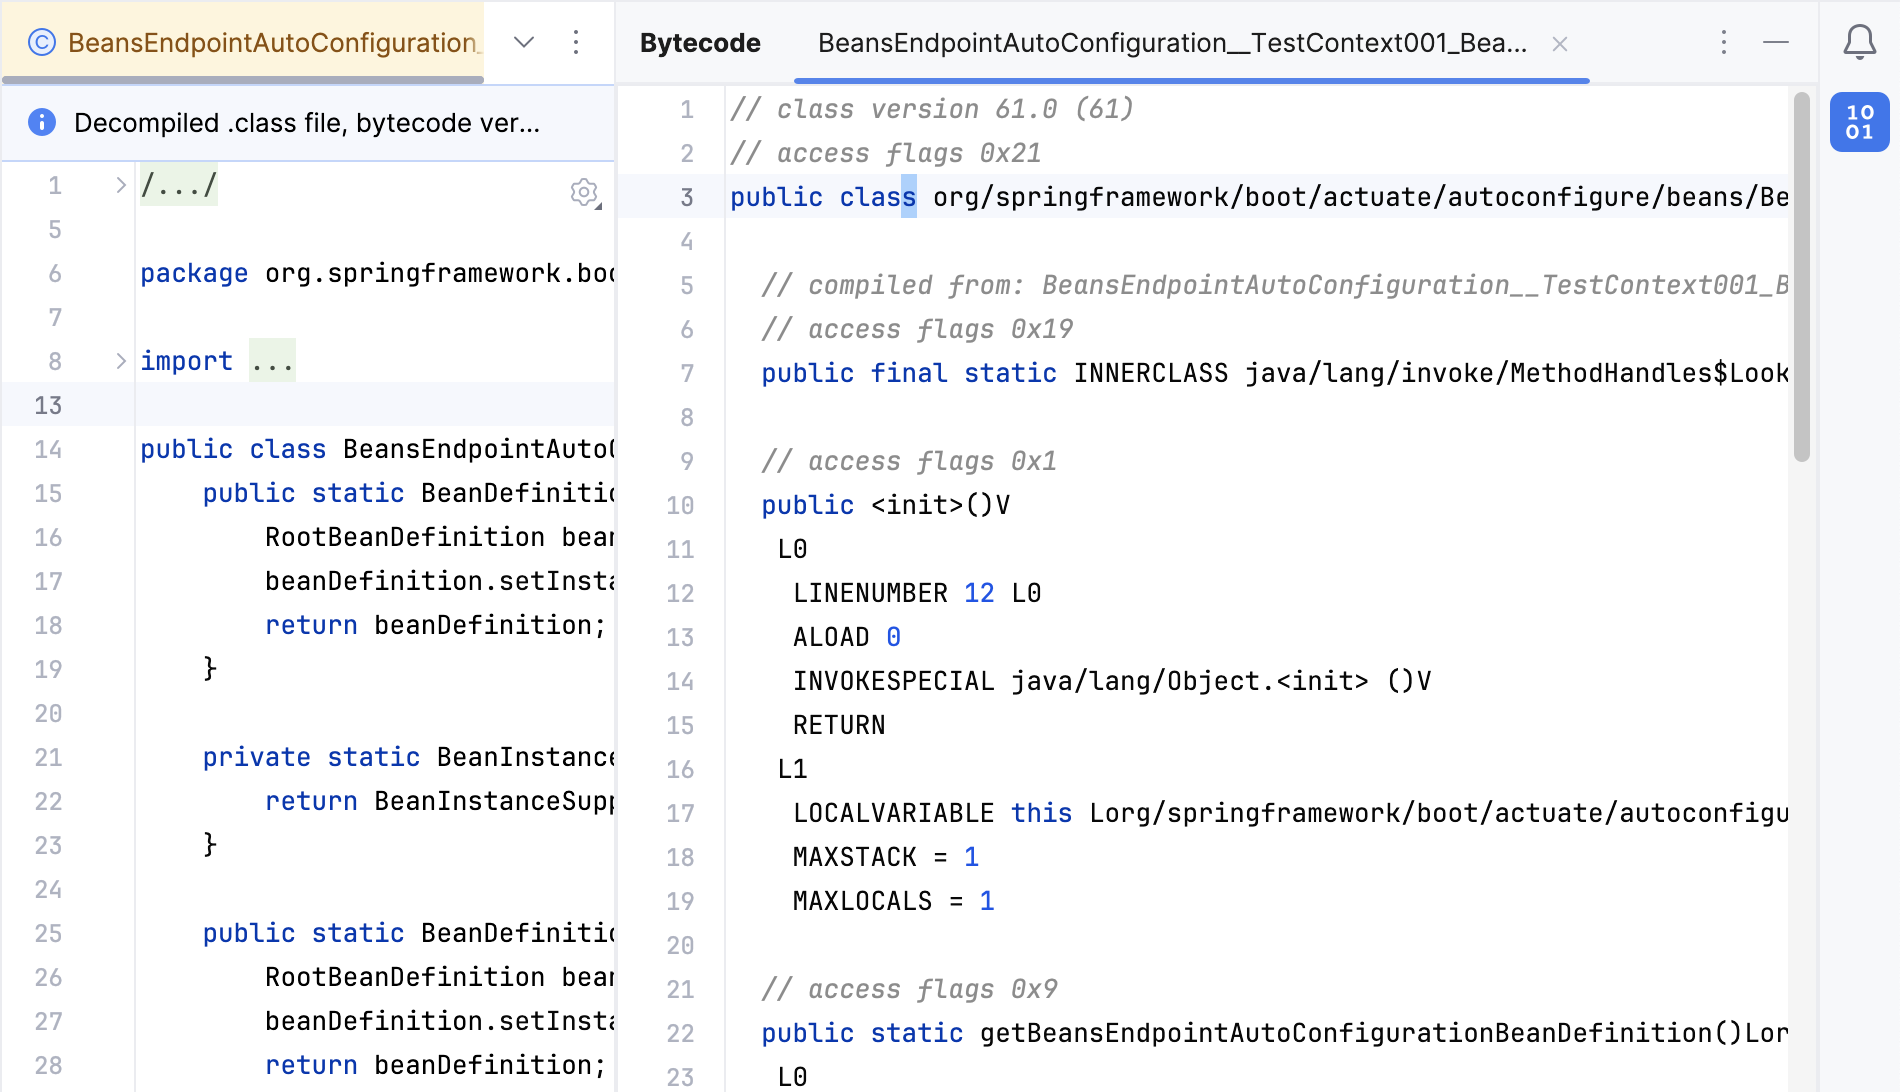Screen dimensions: 1900x1092
Task: Open the notifications bell icon
Action: 1858,42
